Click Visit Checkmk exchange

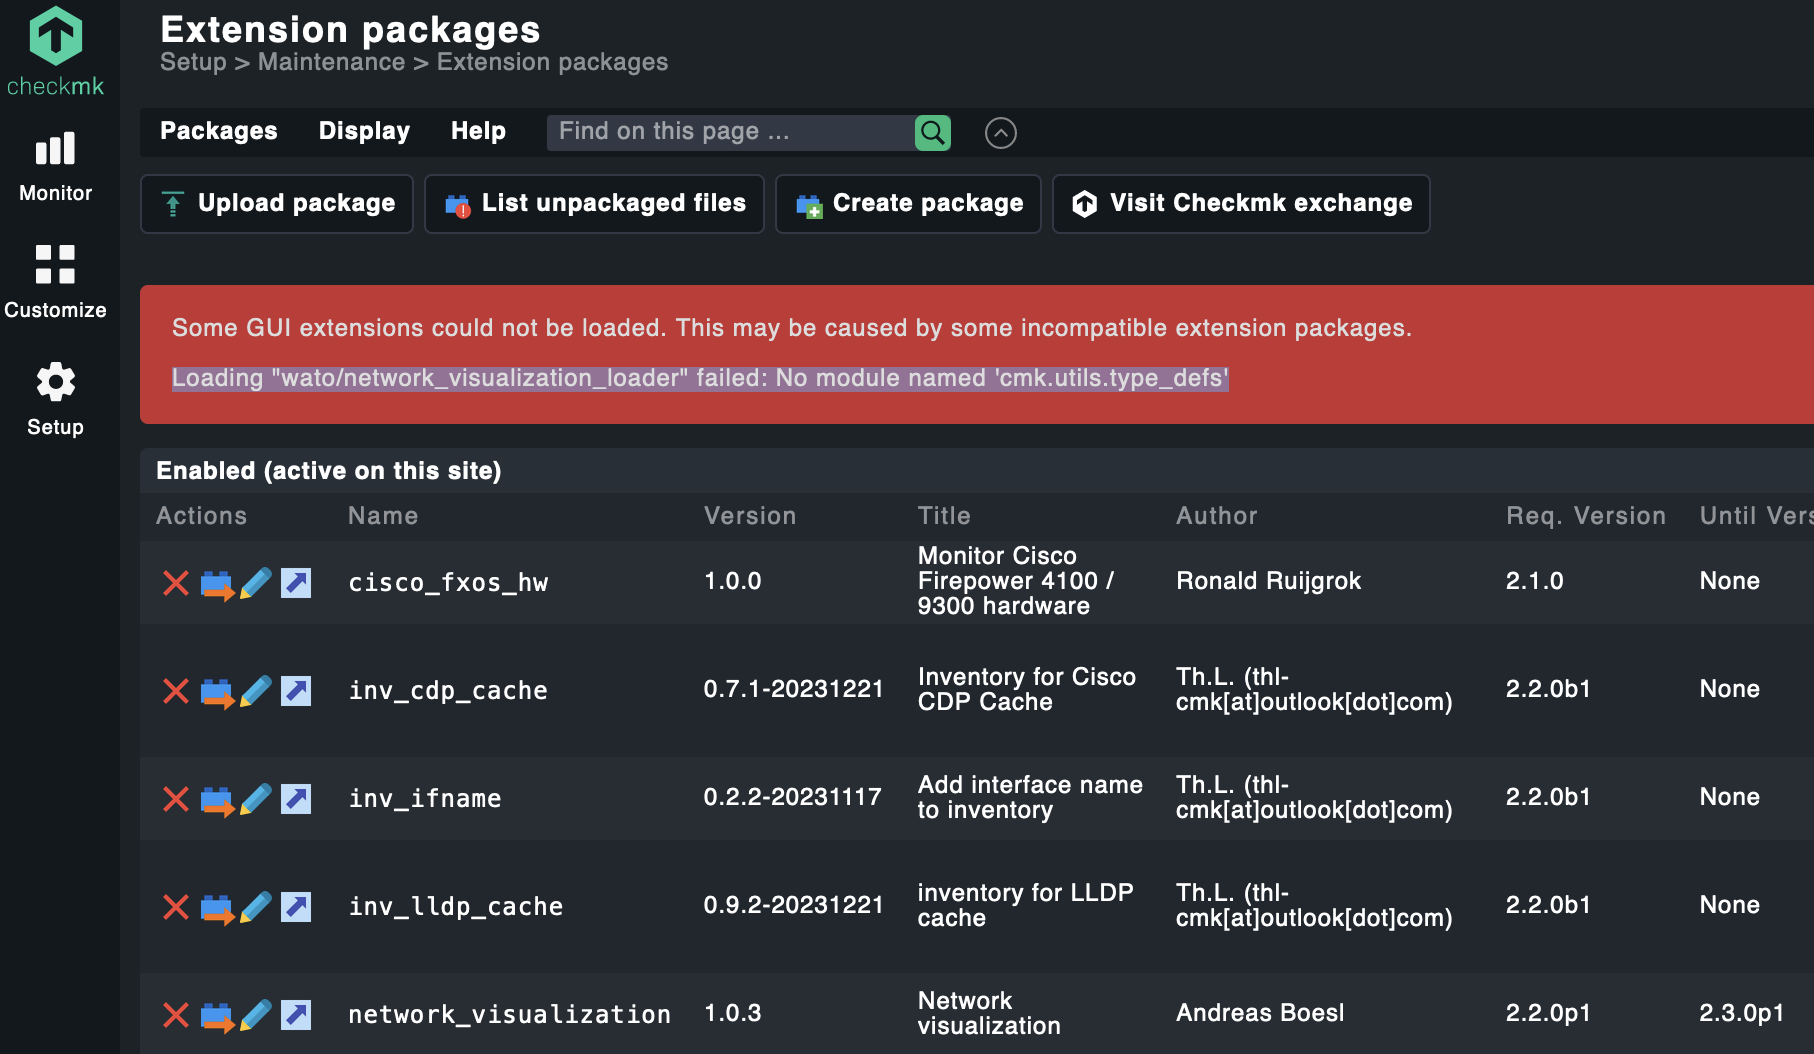pyautogui.click(x=1240, y=203)
